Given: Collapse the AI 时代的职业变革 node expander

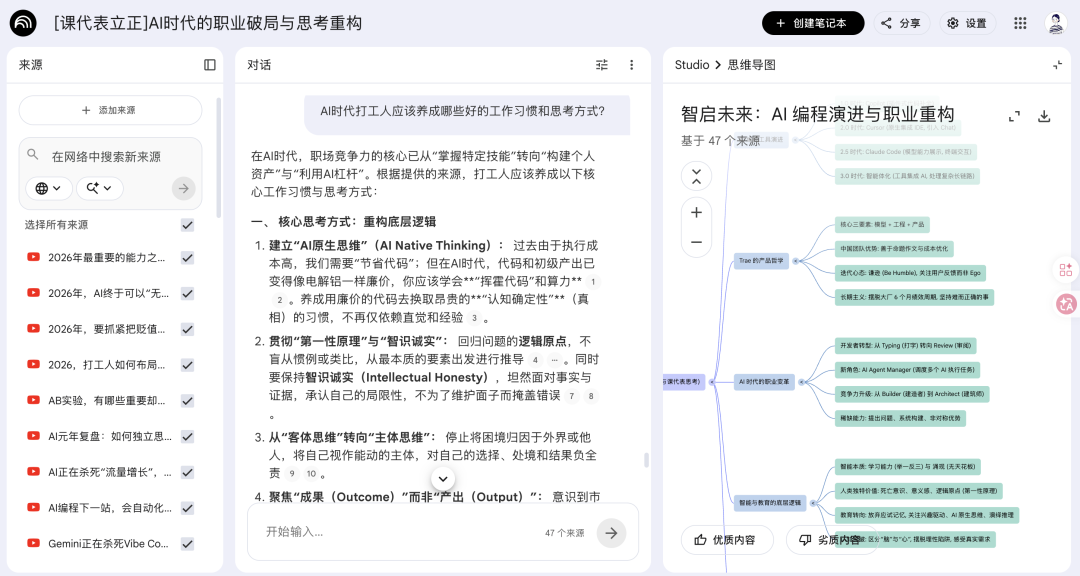Looking at the screenshot, I should 801,382.
